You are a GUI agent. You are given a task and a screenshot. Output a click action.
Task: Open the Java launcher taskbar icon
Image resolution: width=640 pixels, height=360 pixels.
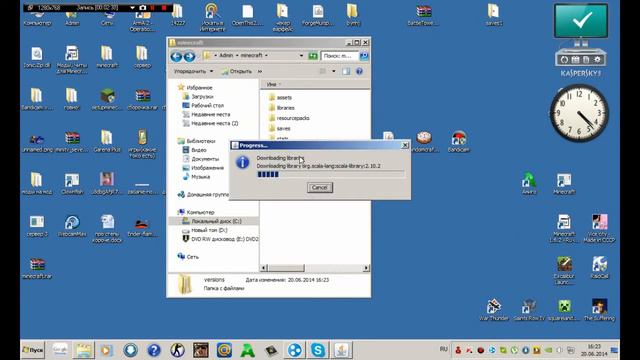coord(342,350)
